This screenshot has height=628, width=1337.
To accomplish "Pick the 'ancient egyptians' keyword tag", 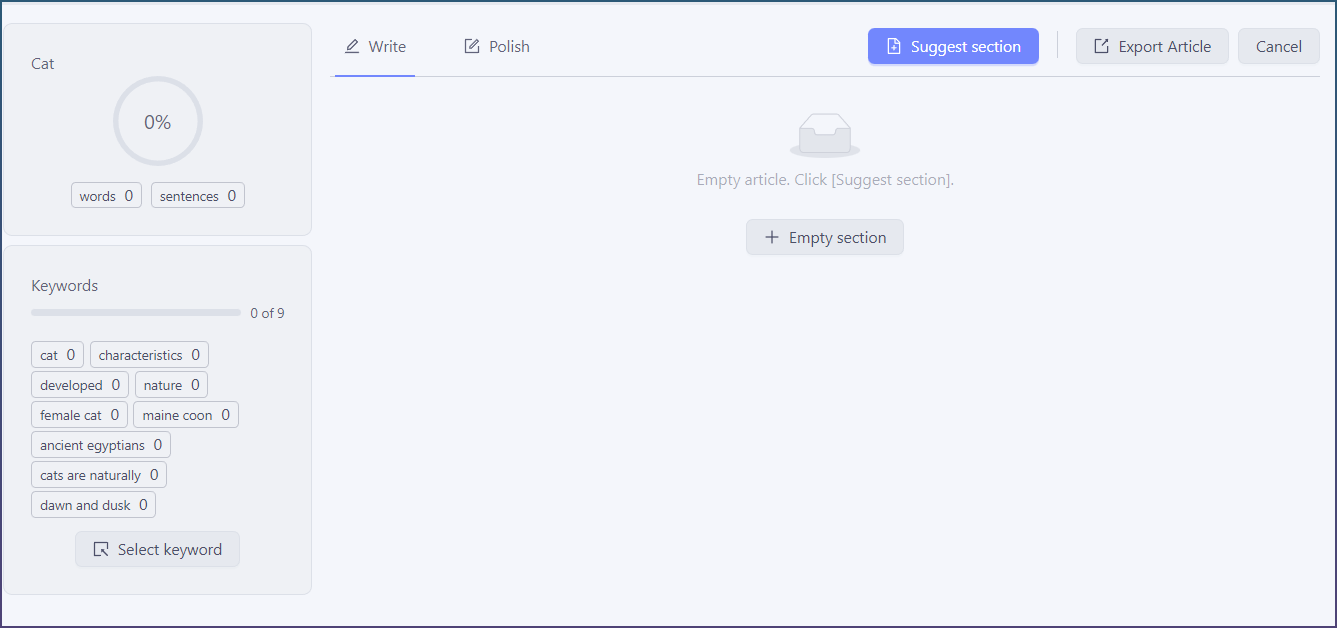I will pyautogui.click(x=101, y=445).
